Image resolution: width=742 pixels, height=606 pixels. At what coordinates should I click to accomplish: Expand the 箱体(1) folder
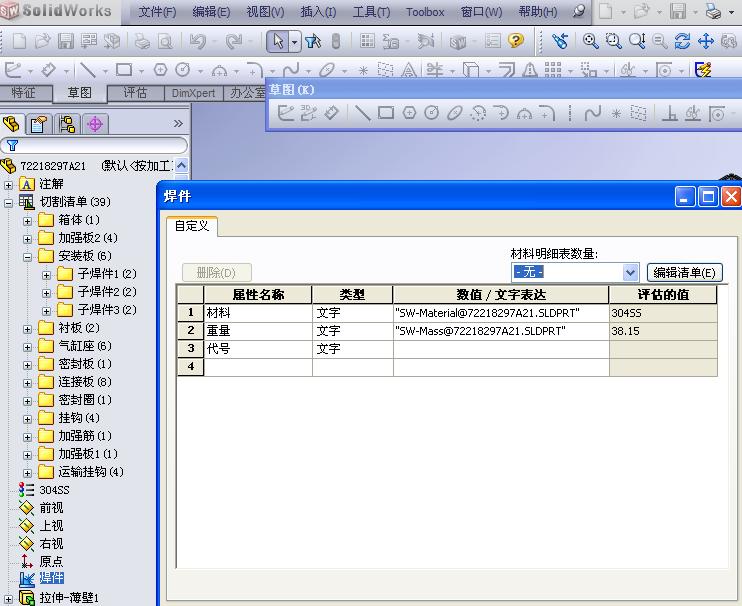tap(27, 220)
